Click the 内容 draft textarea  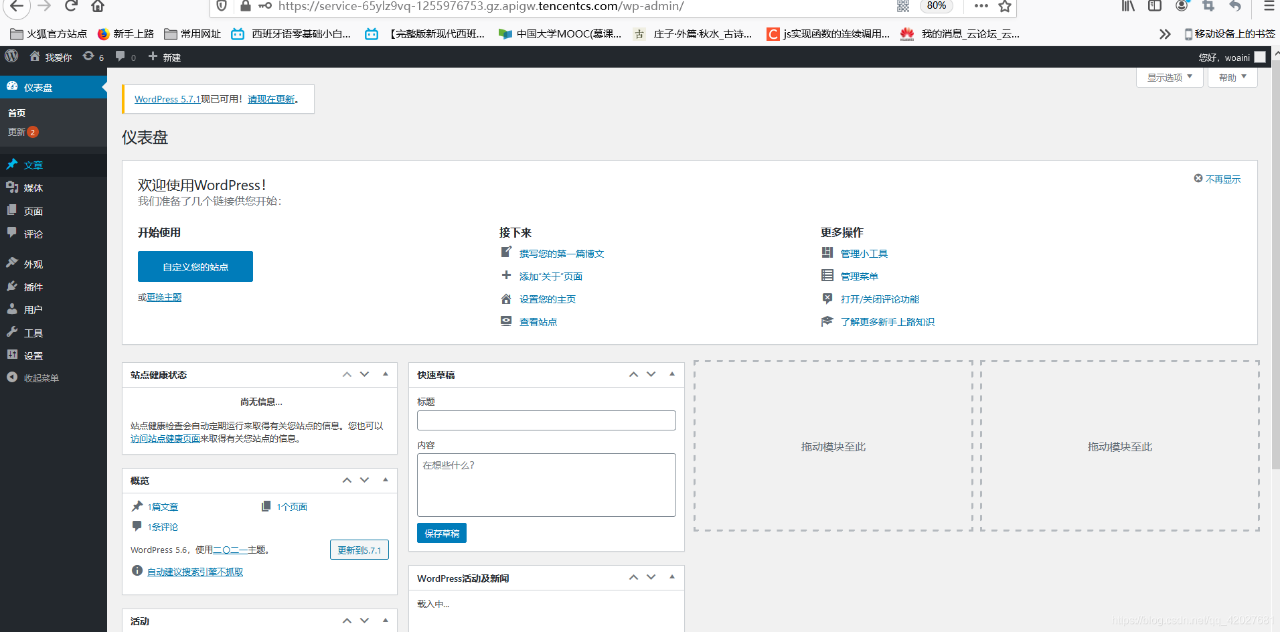546,485
